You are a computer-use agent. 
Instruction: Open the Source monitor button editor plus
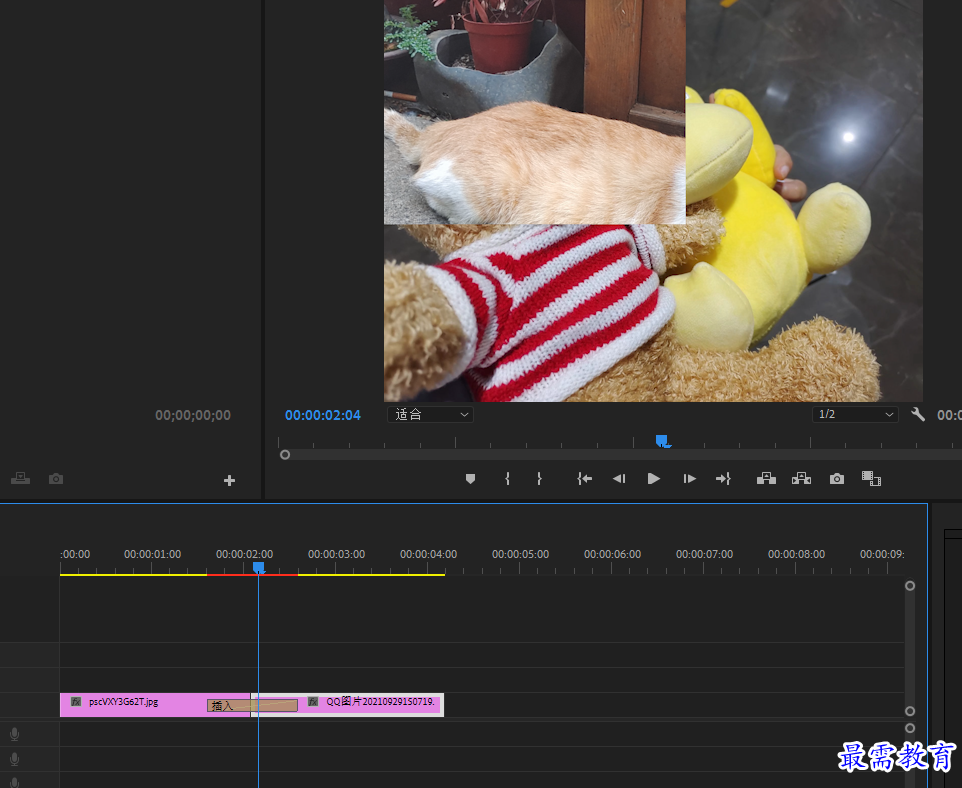pos(229,481)
